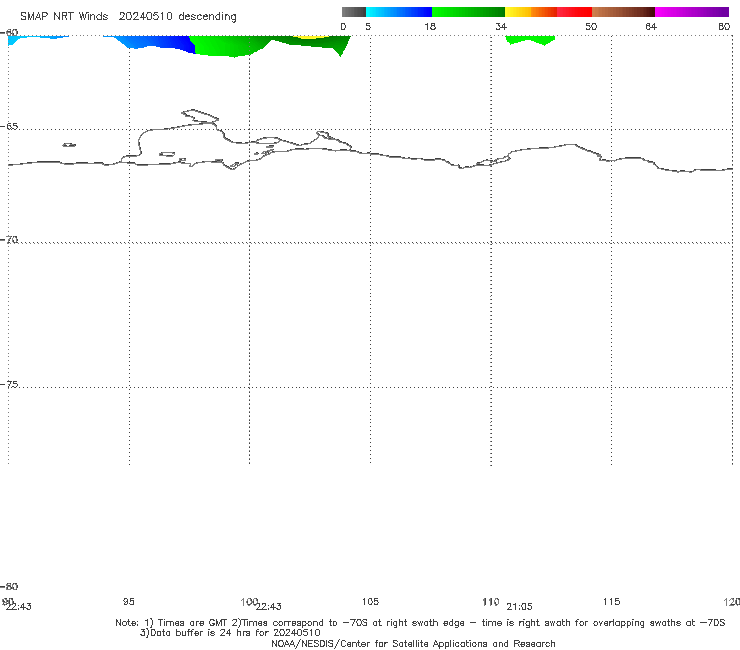Click the longitude label '115'
740x650 pixels.
point(612,602)
